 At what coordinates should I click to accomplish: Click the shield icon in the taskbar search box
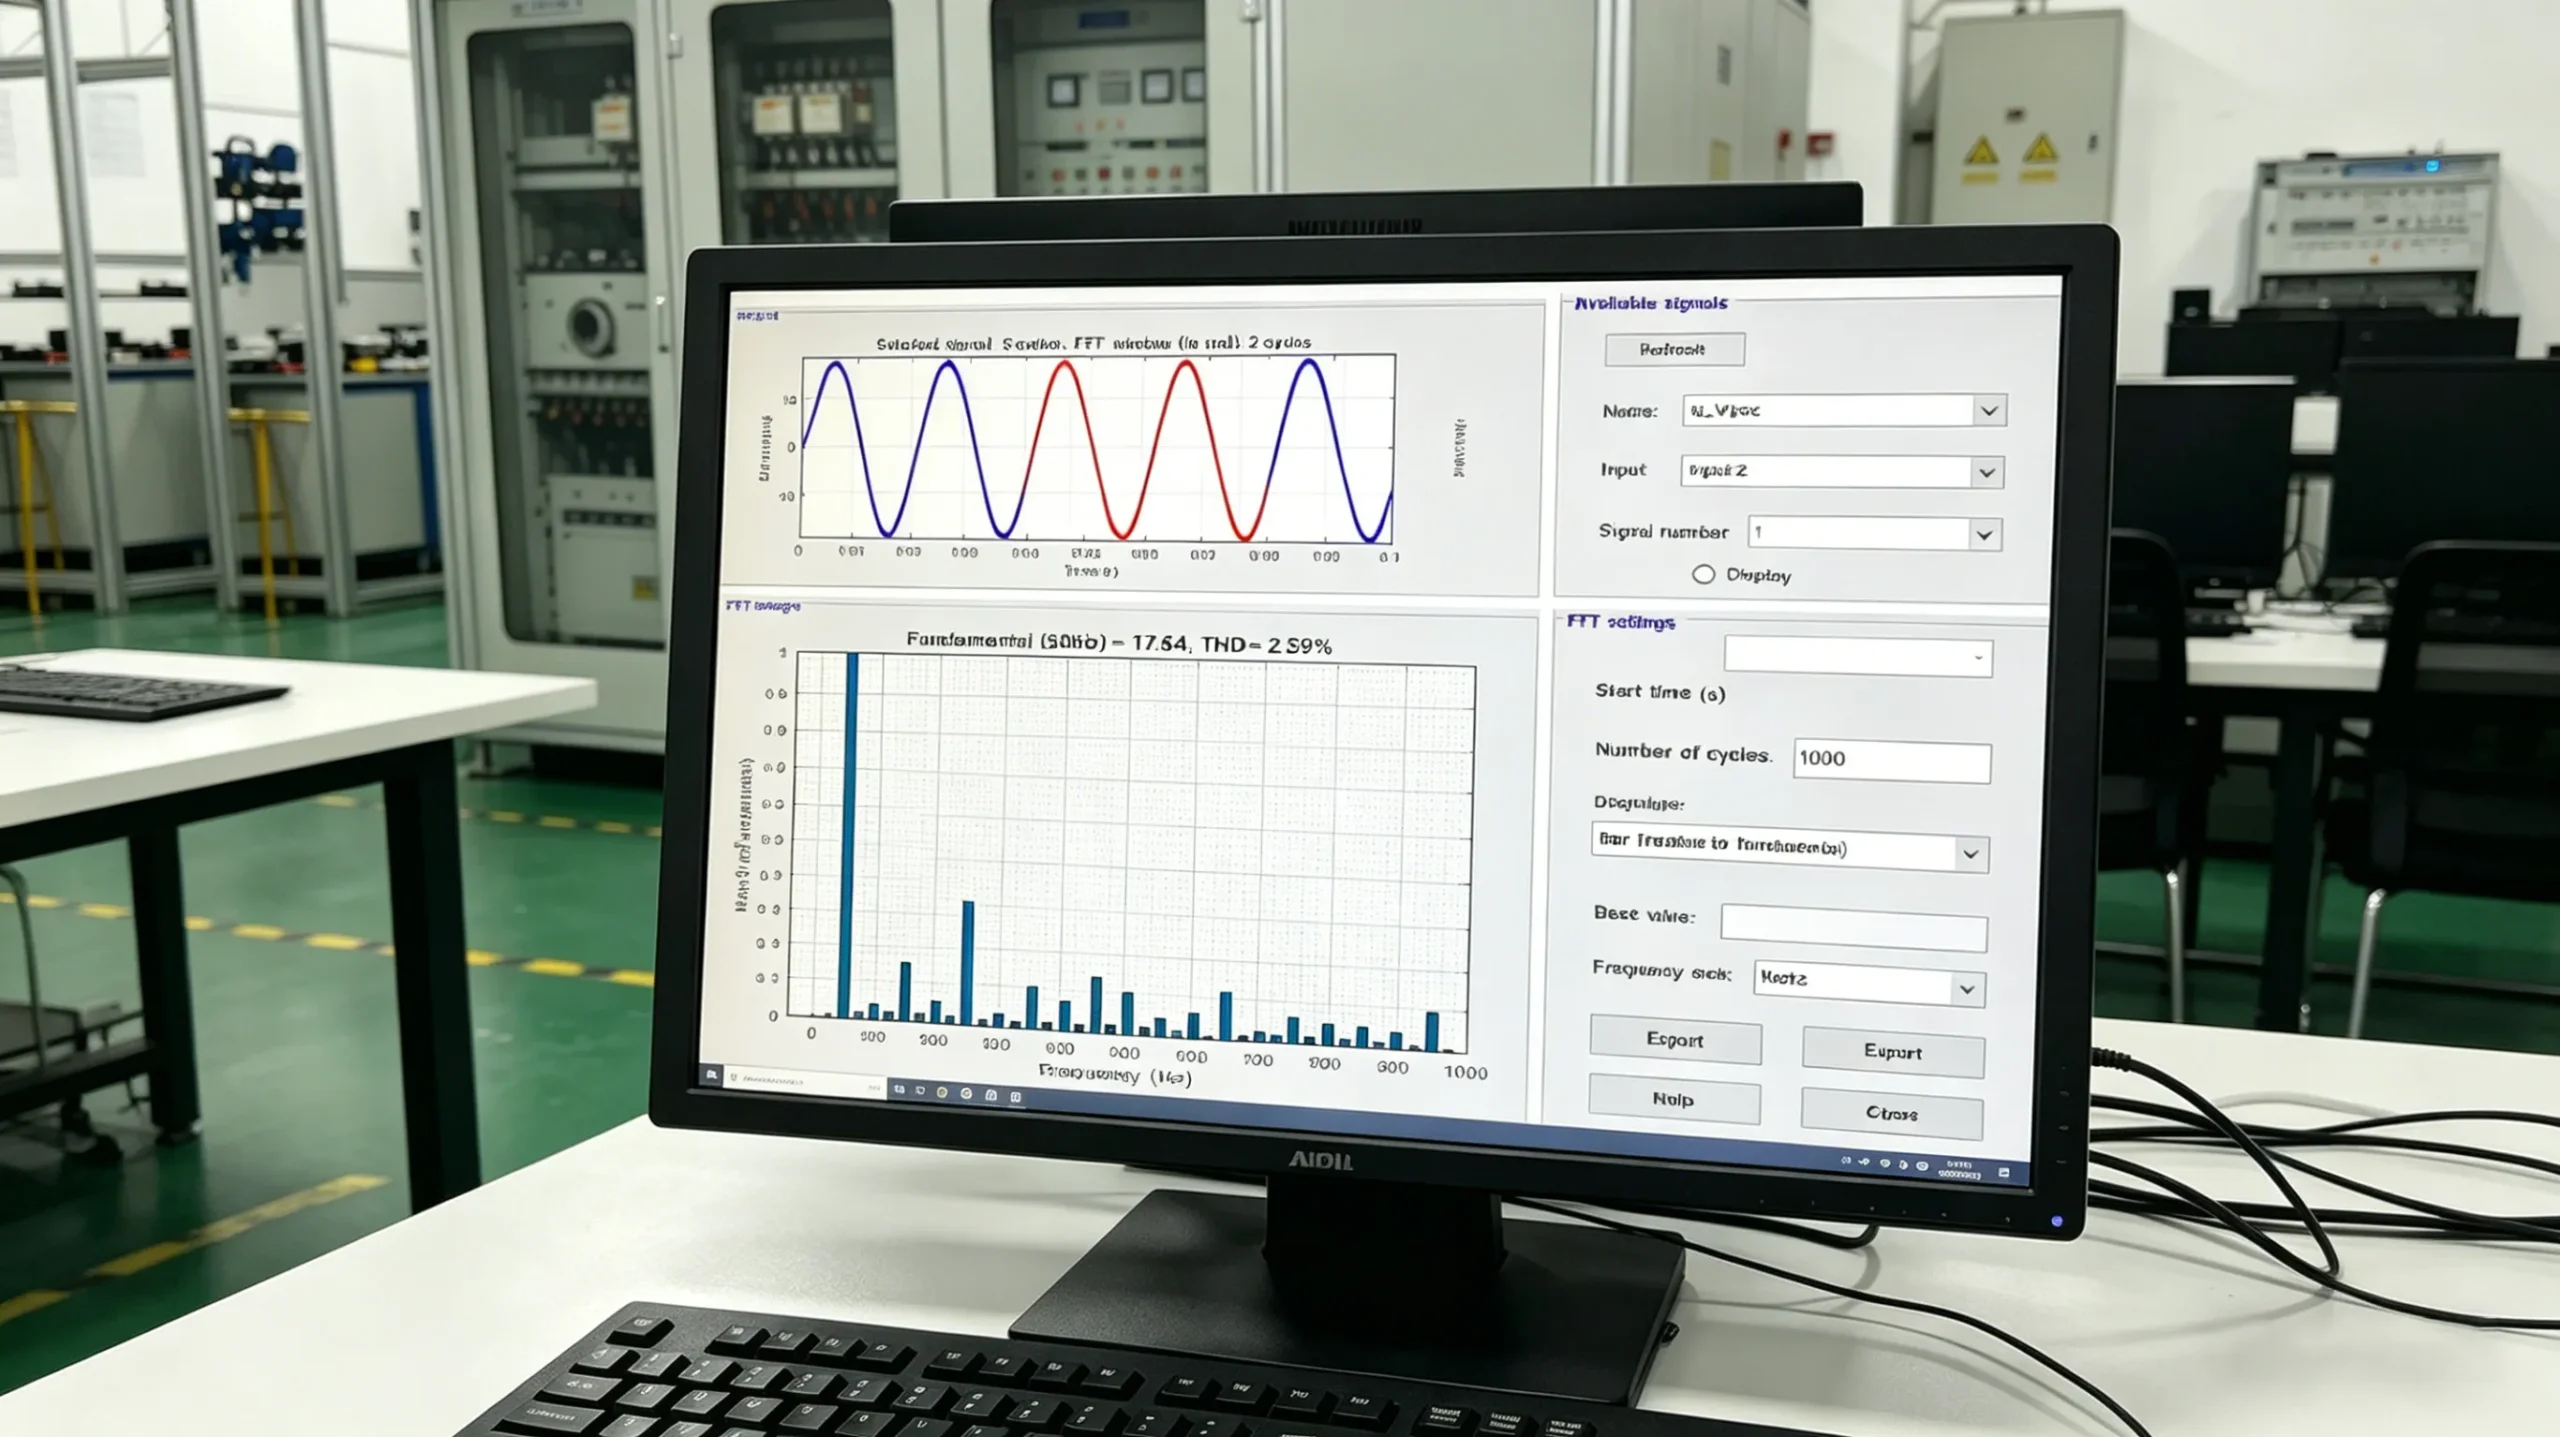point(734,1078)
